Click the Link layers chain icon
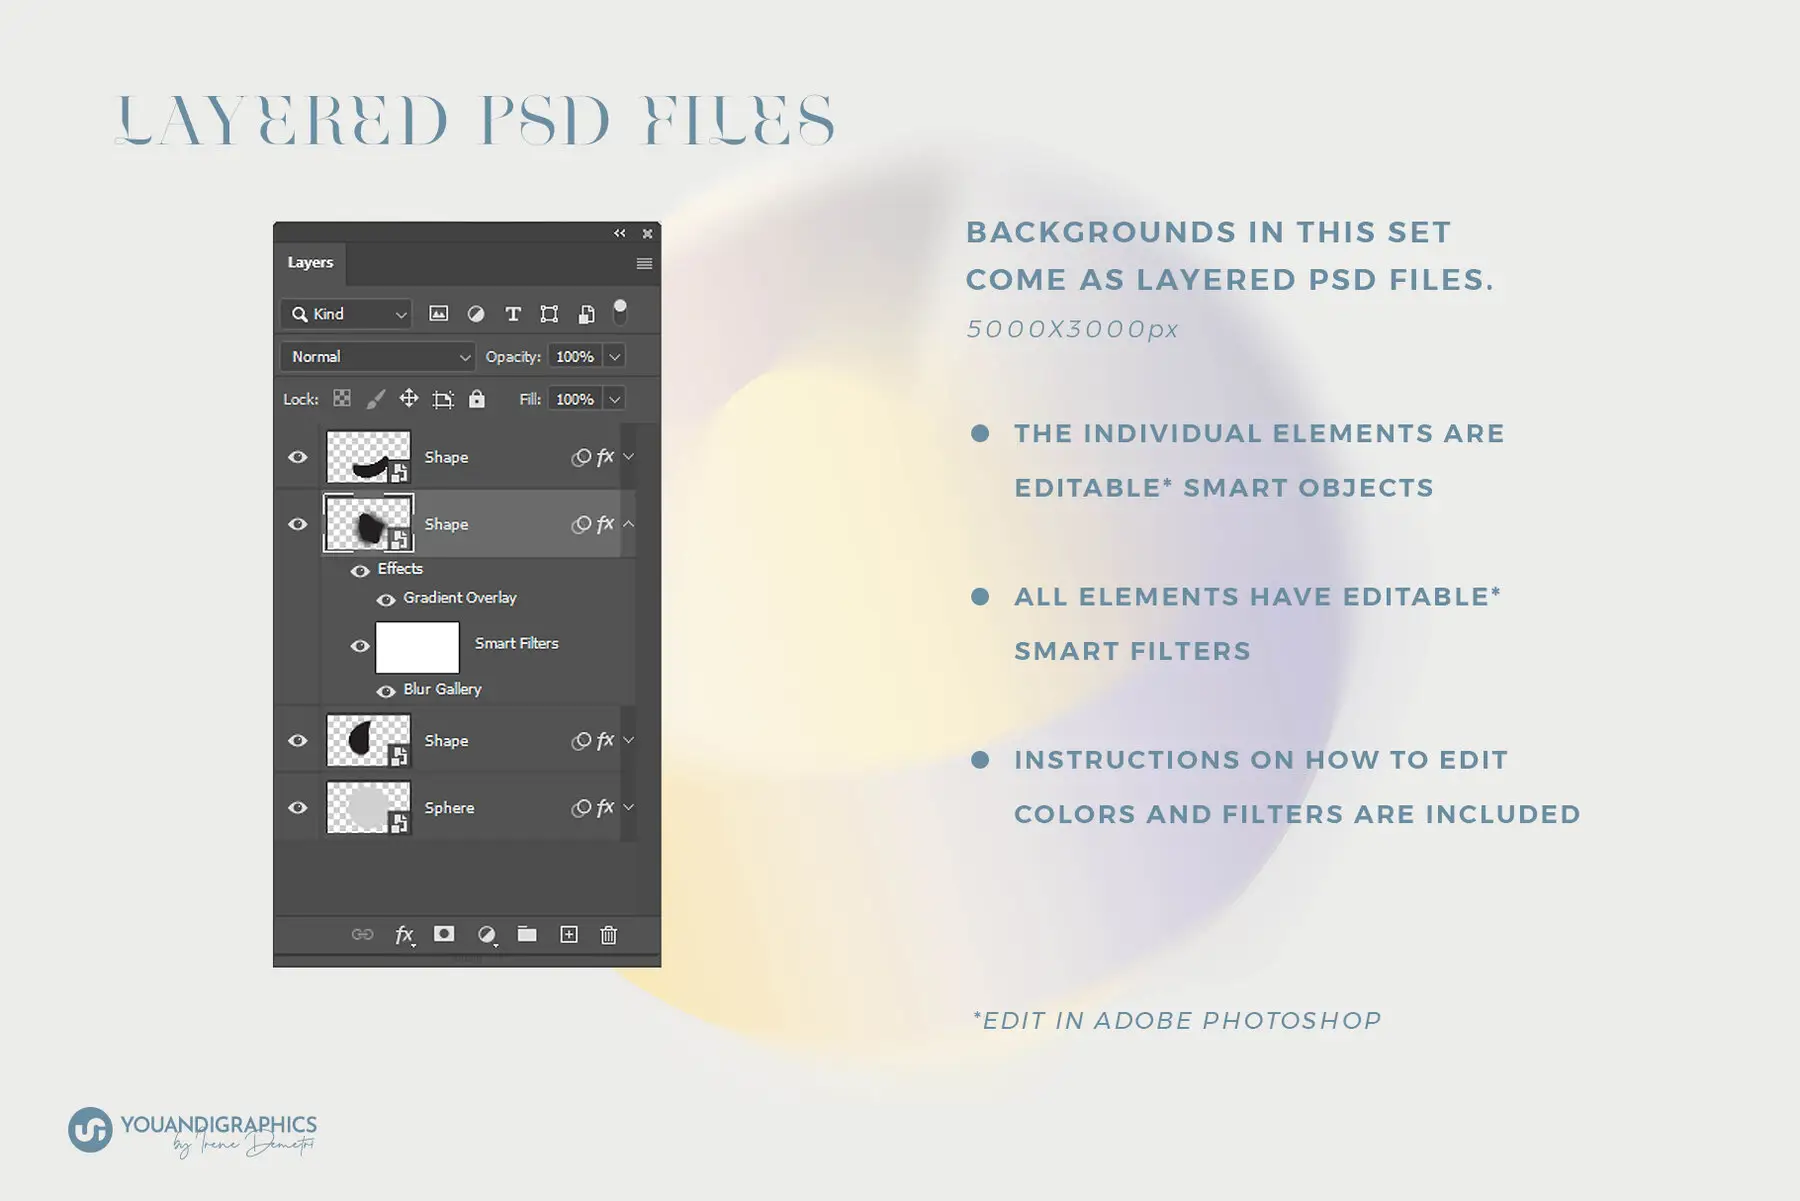Image resolution: width=1800 pixels, height=1201 pixels. coord(361,934)
